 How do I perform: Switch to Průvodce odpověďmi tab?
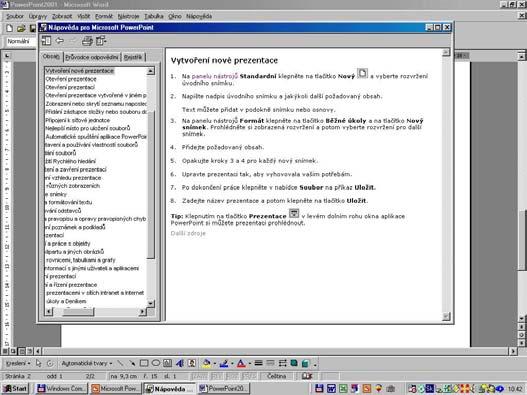click(x=91, y=57)
